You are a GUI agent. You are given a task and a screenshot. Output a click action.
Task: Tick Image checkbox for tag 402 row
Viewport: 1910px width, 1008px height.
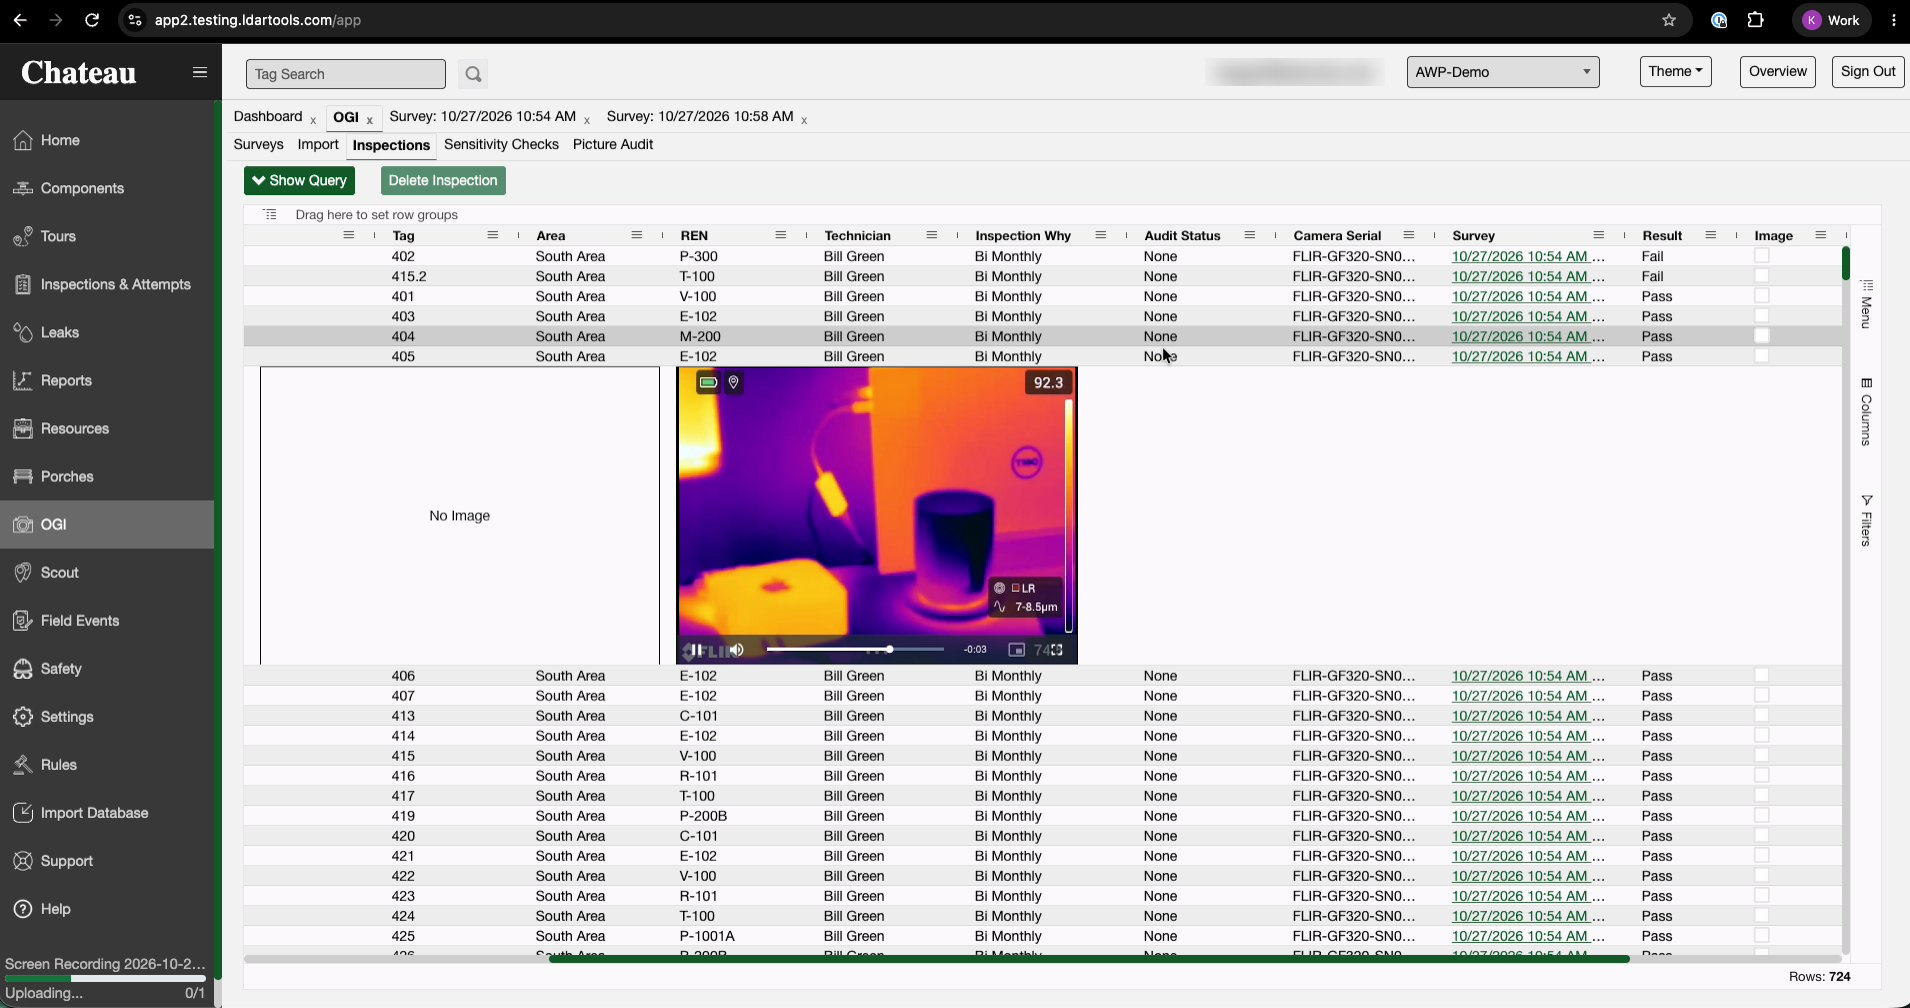pos(1762,256)
